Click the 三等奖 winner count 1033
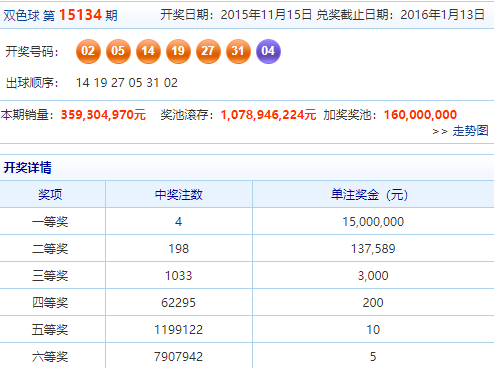494x368 pixels. click(x=179, y=276)
